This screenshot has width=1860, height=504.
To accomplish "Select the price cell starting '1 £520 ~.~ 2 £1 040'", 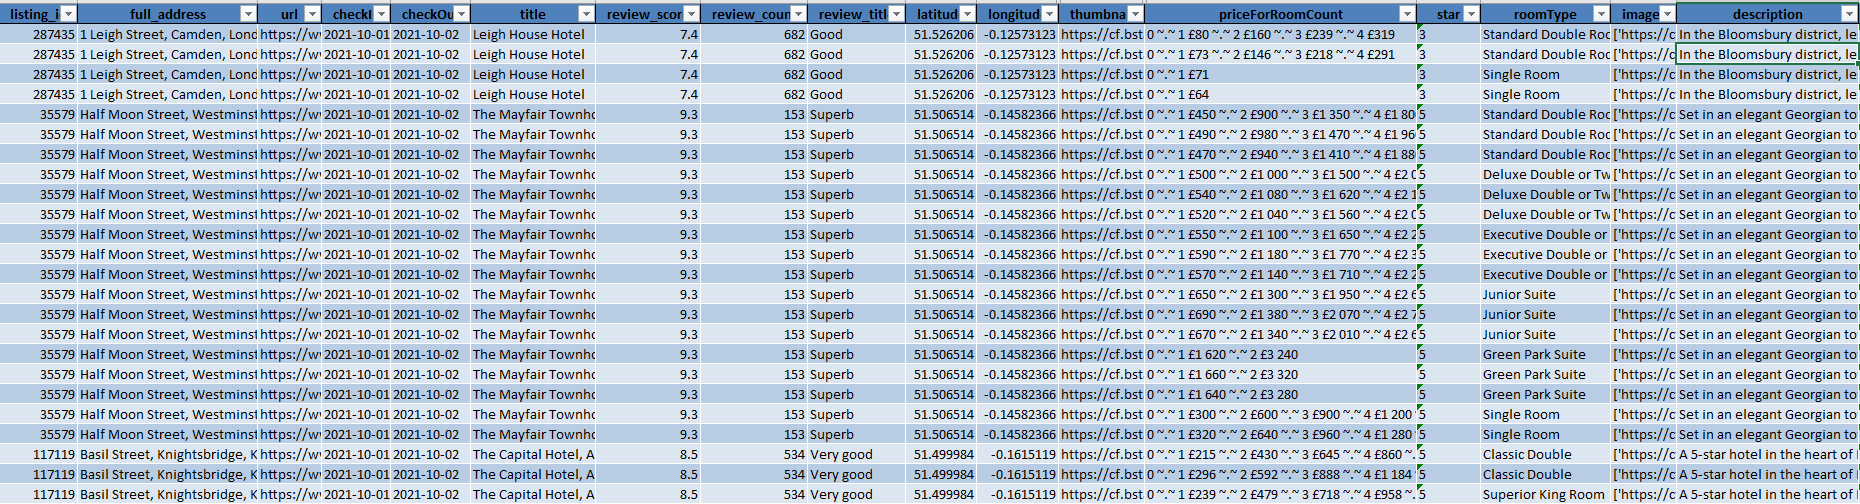I will tap(1281, 214).
